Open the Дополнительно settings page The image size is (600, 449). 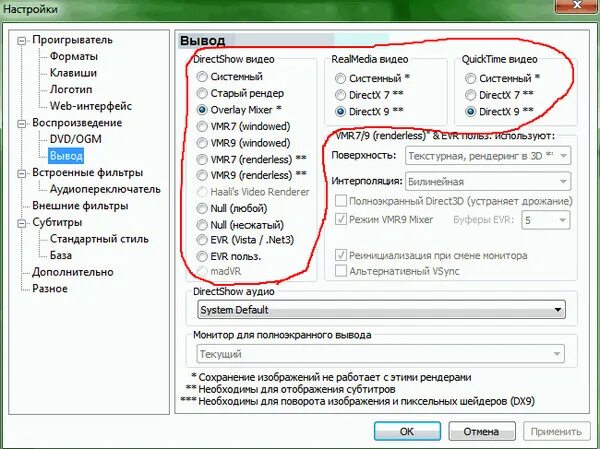tap(73, 272)
